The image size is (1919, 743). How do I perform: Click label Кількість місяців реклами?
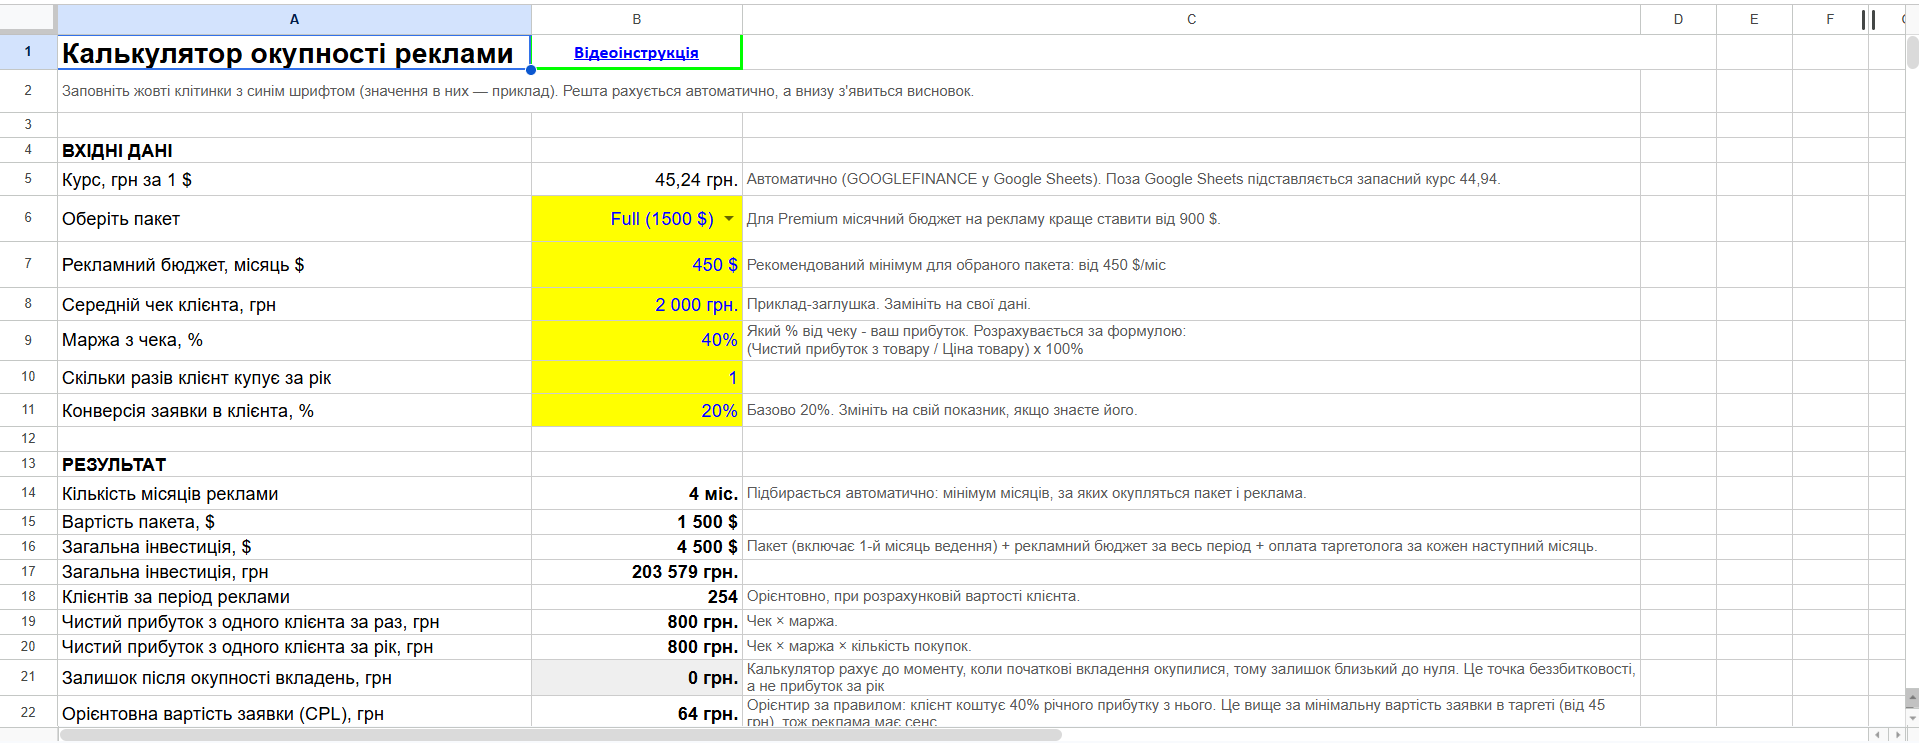tap(170, 494)
